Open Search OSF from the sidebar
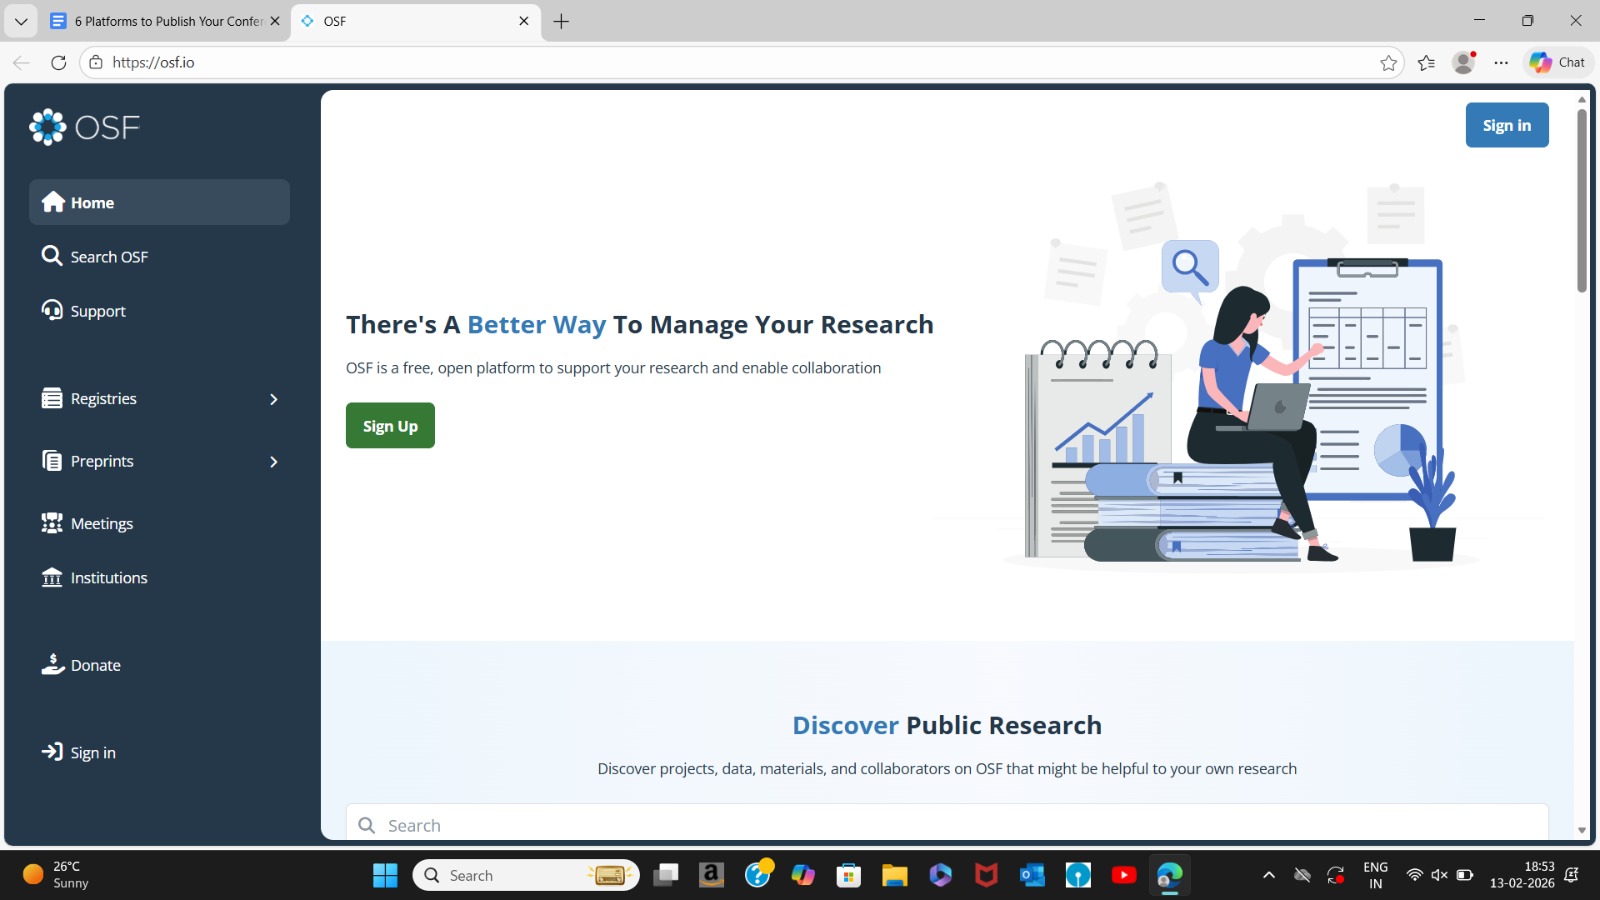The height and width of the screenshot is (900, 1600). coord(95,257)
